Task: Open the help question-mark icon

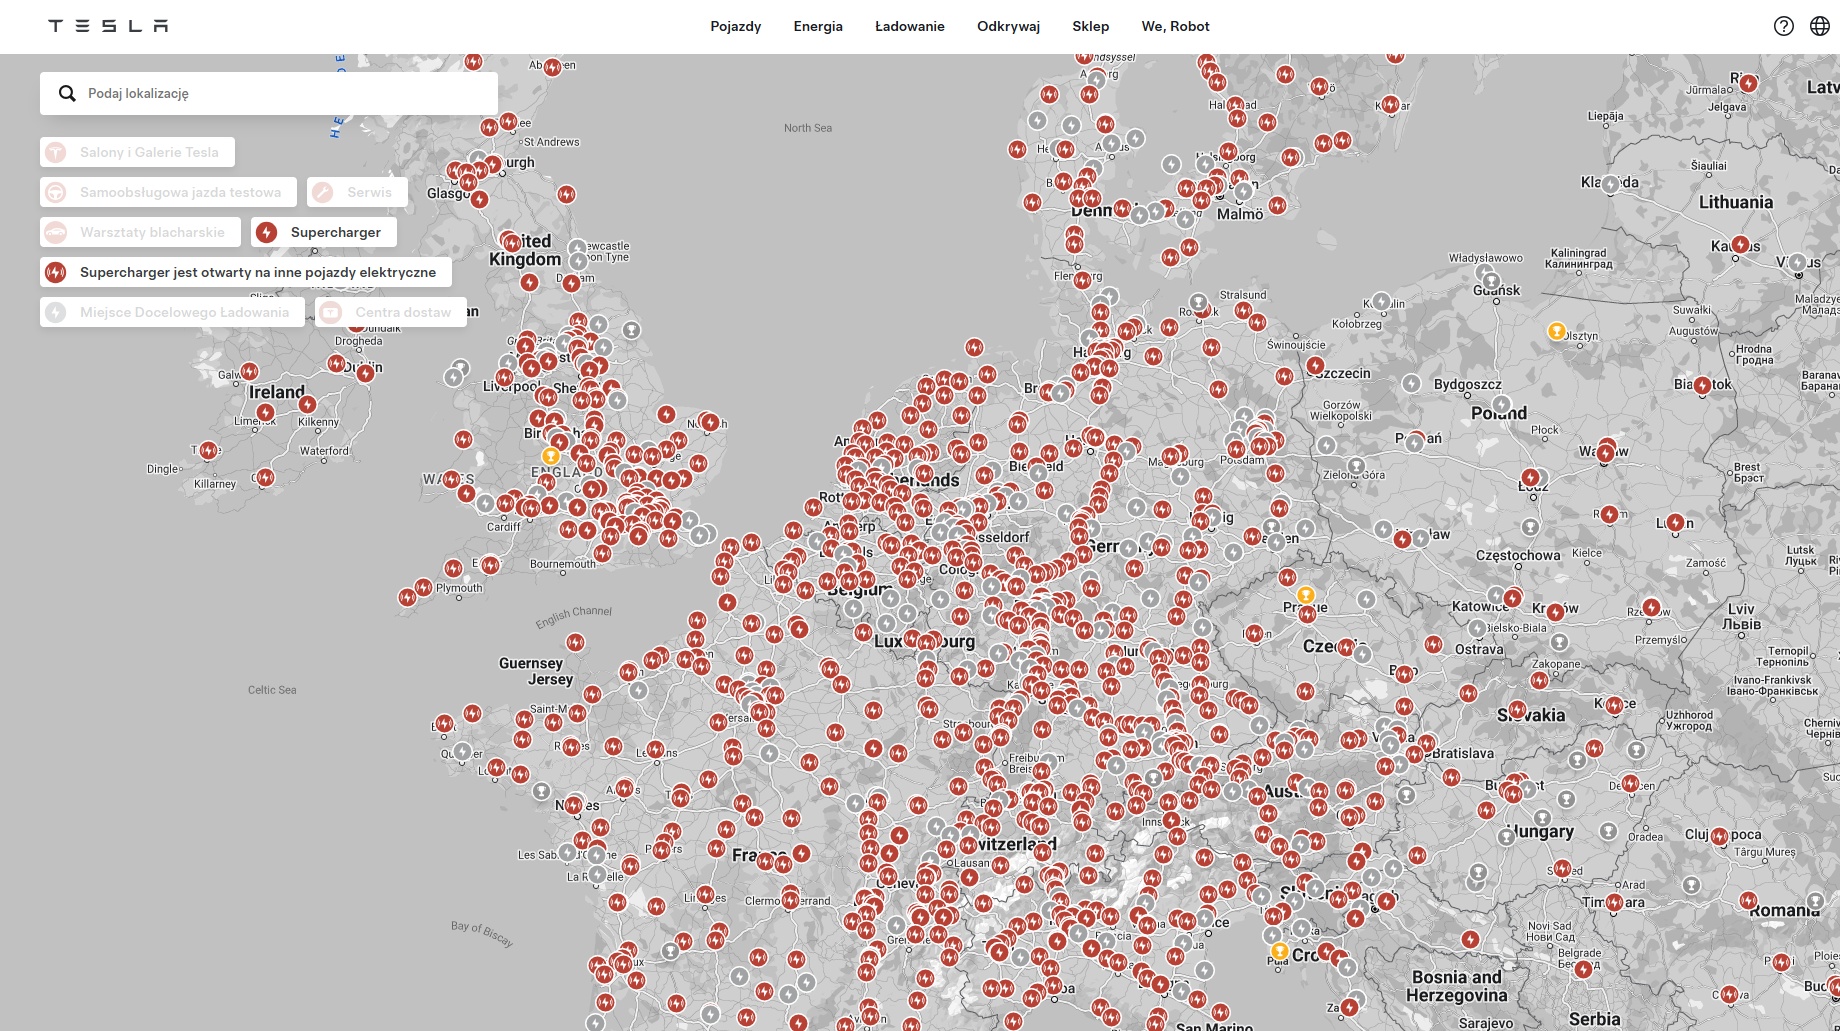Action: pos(1784,26)
